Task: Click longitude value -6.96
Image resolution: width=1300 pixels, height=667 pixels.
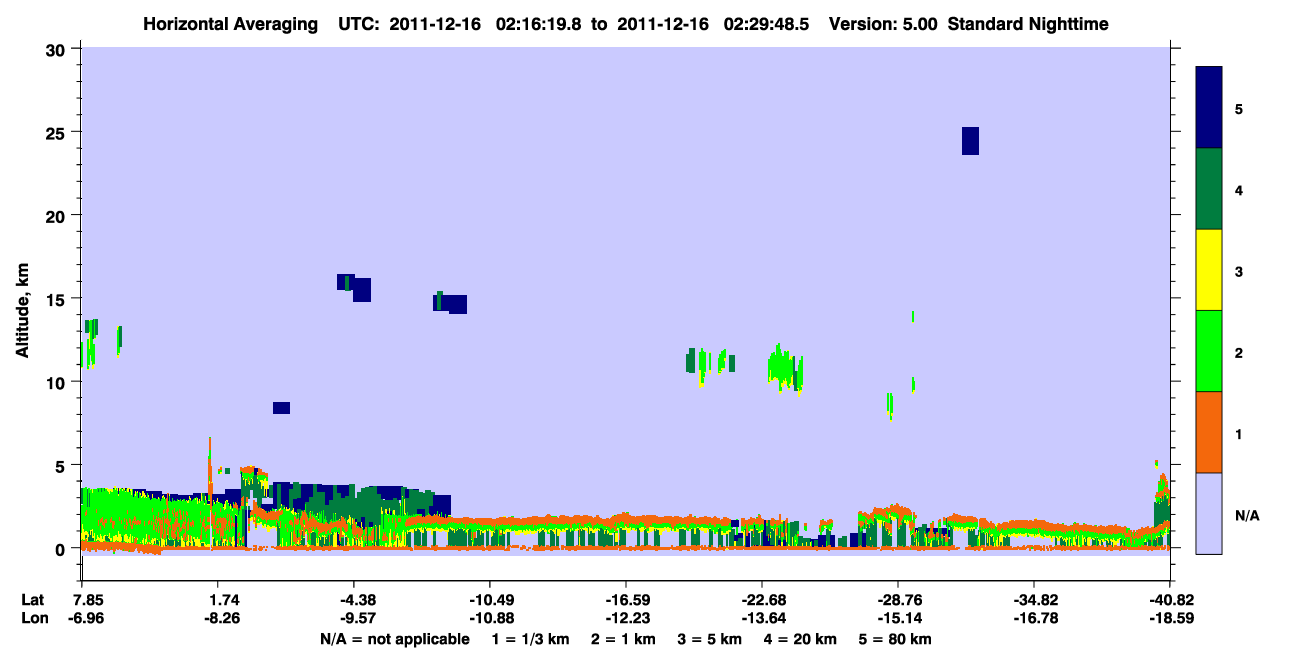Action: pyautogui.click(x=81, y=618)
